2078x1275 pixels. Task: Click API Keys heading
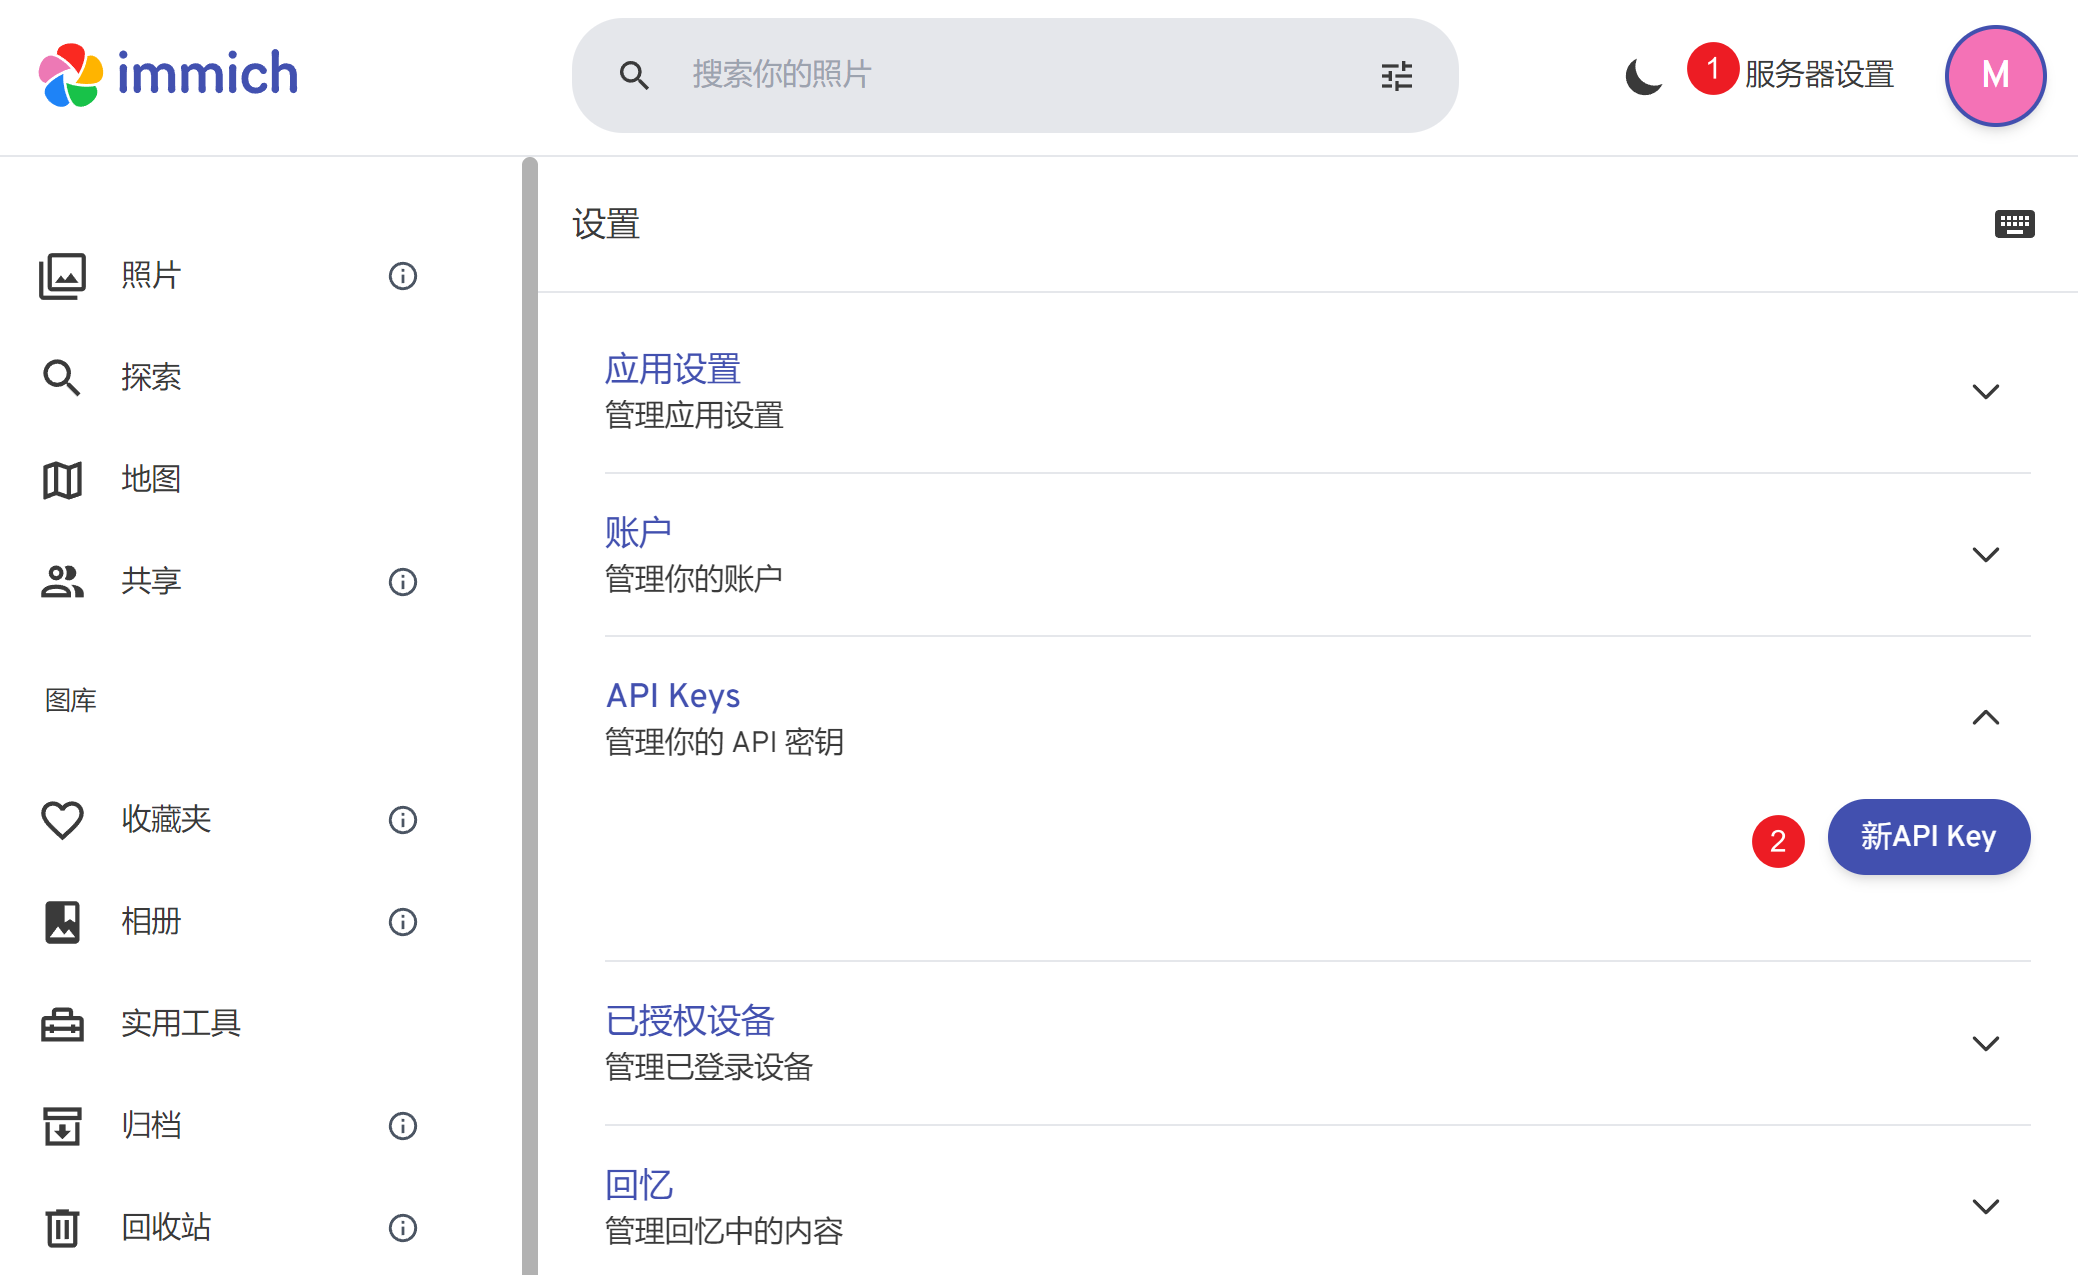tap(673, 695)
